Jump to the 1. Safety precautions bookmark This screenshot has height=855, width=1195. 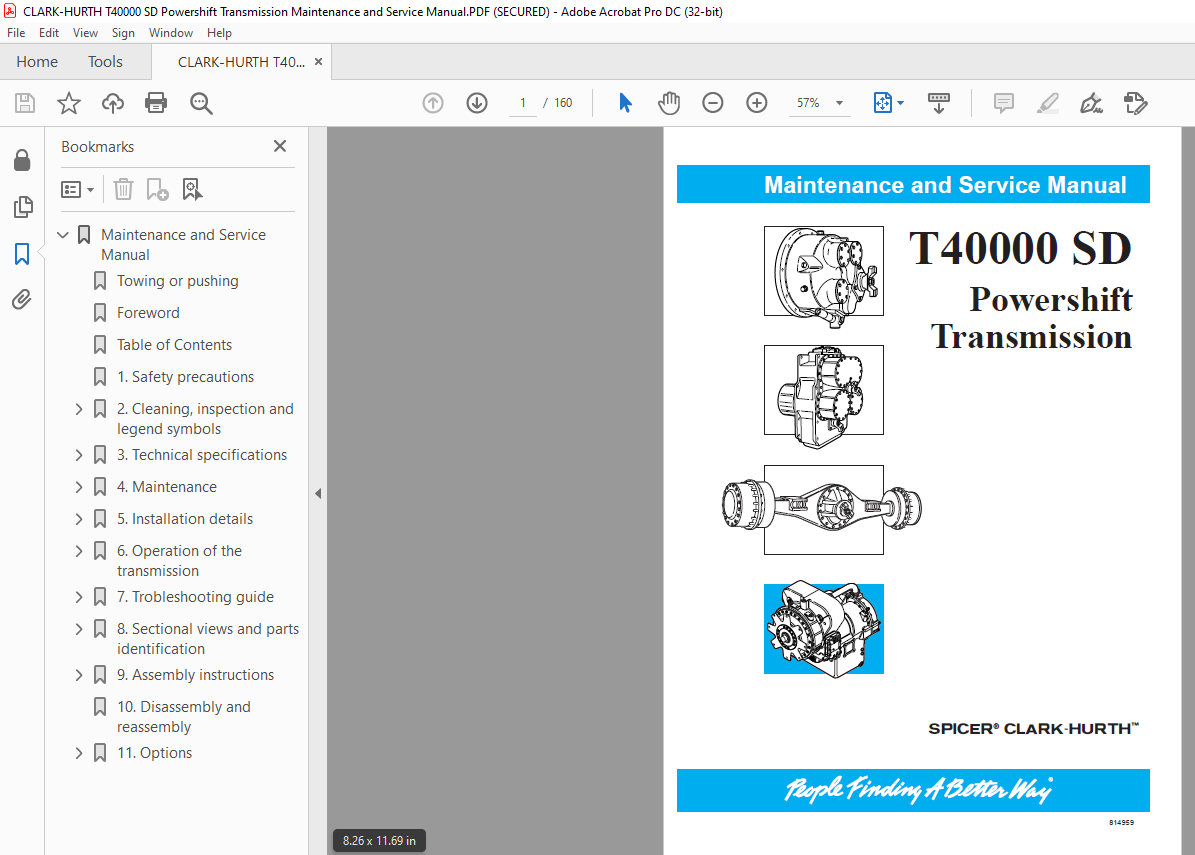pos(185,377)
